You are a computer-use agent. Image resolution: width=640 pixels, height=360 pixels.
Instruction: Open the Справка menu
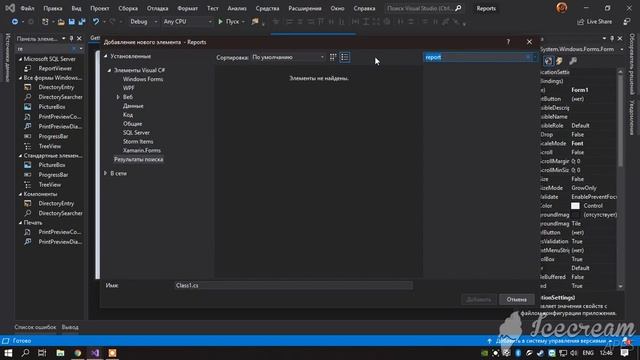(364, 8)
